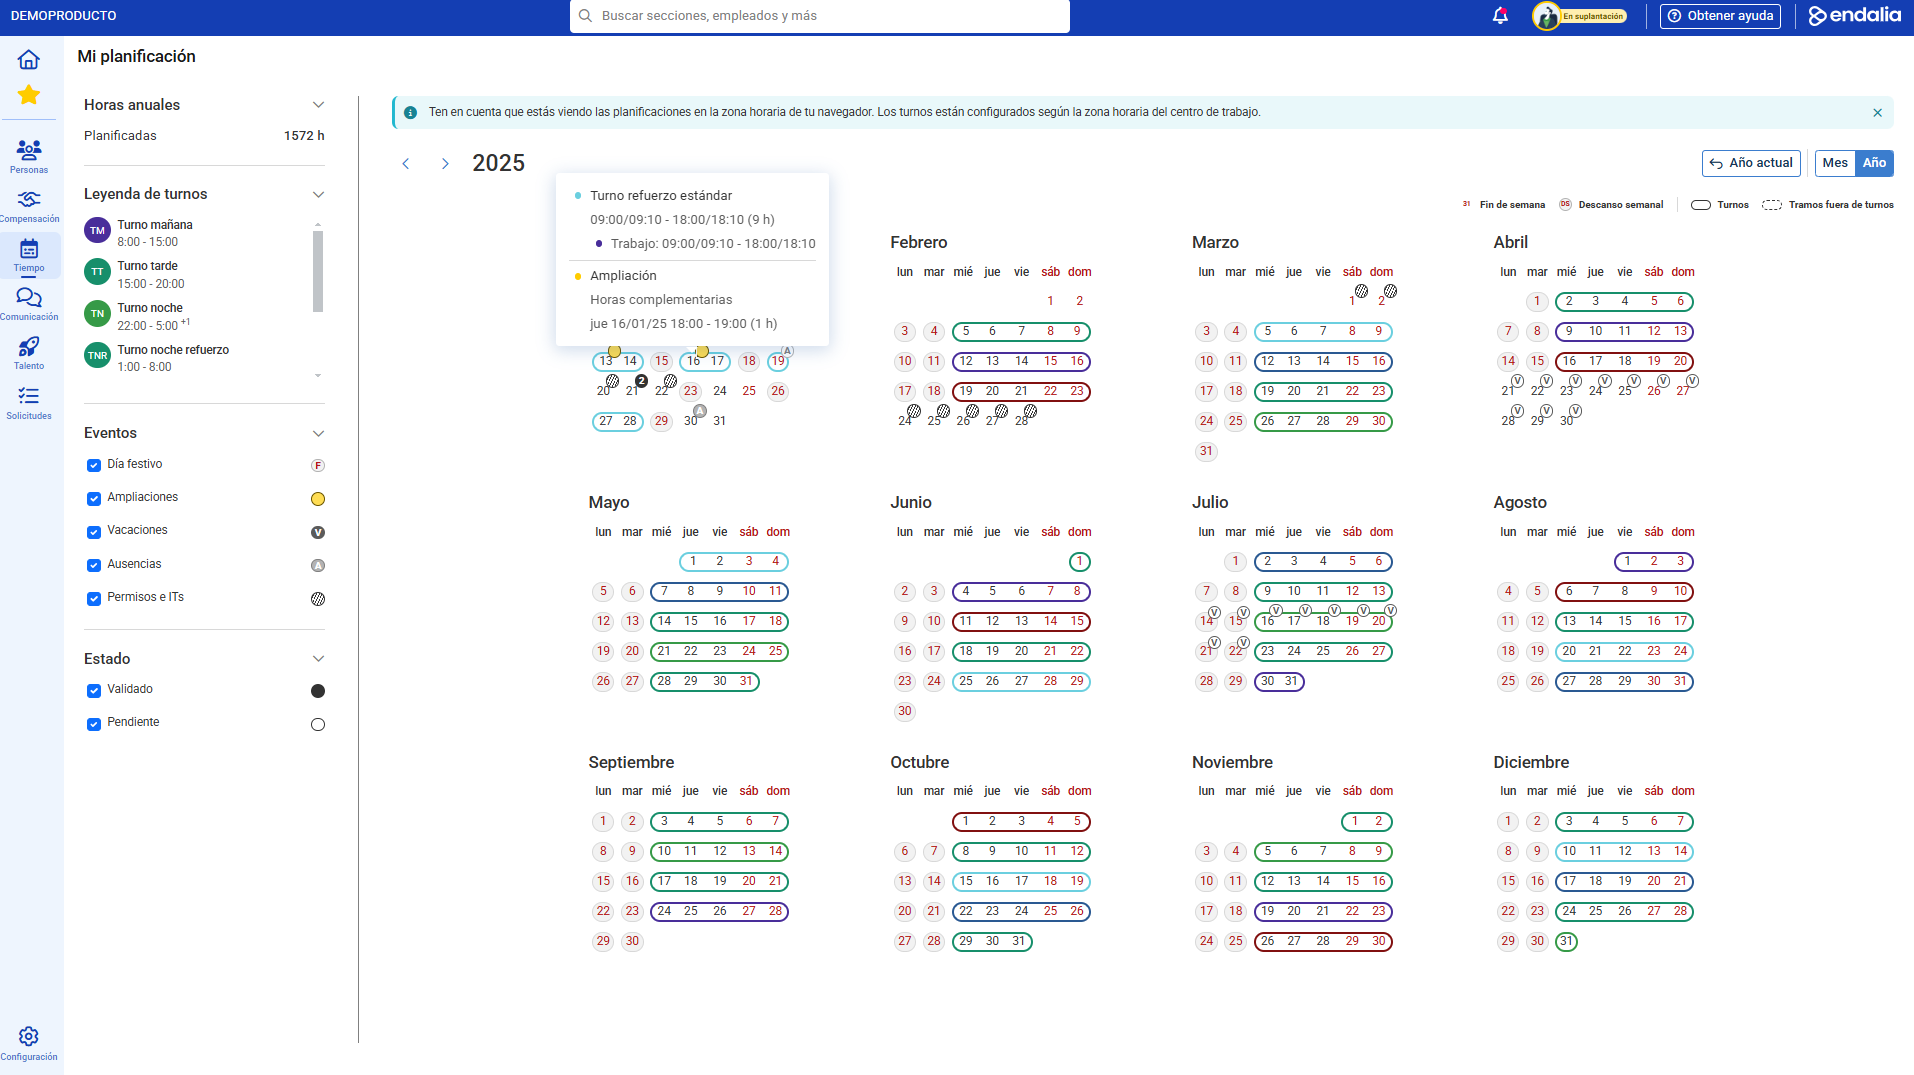Collapse the Horas anuales section

tap(318, 105)
